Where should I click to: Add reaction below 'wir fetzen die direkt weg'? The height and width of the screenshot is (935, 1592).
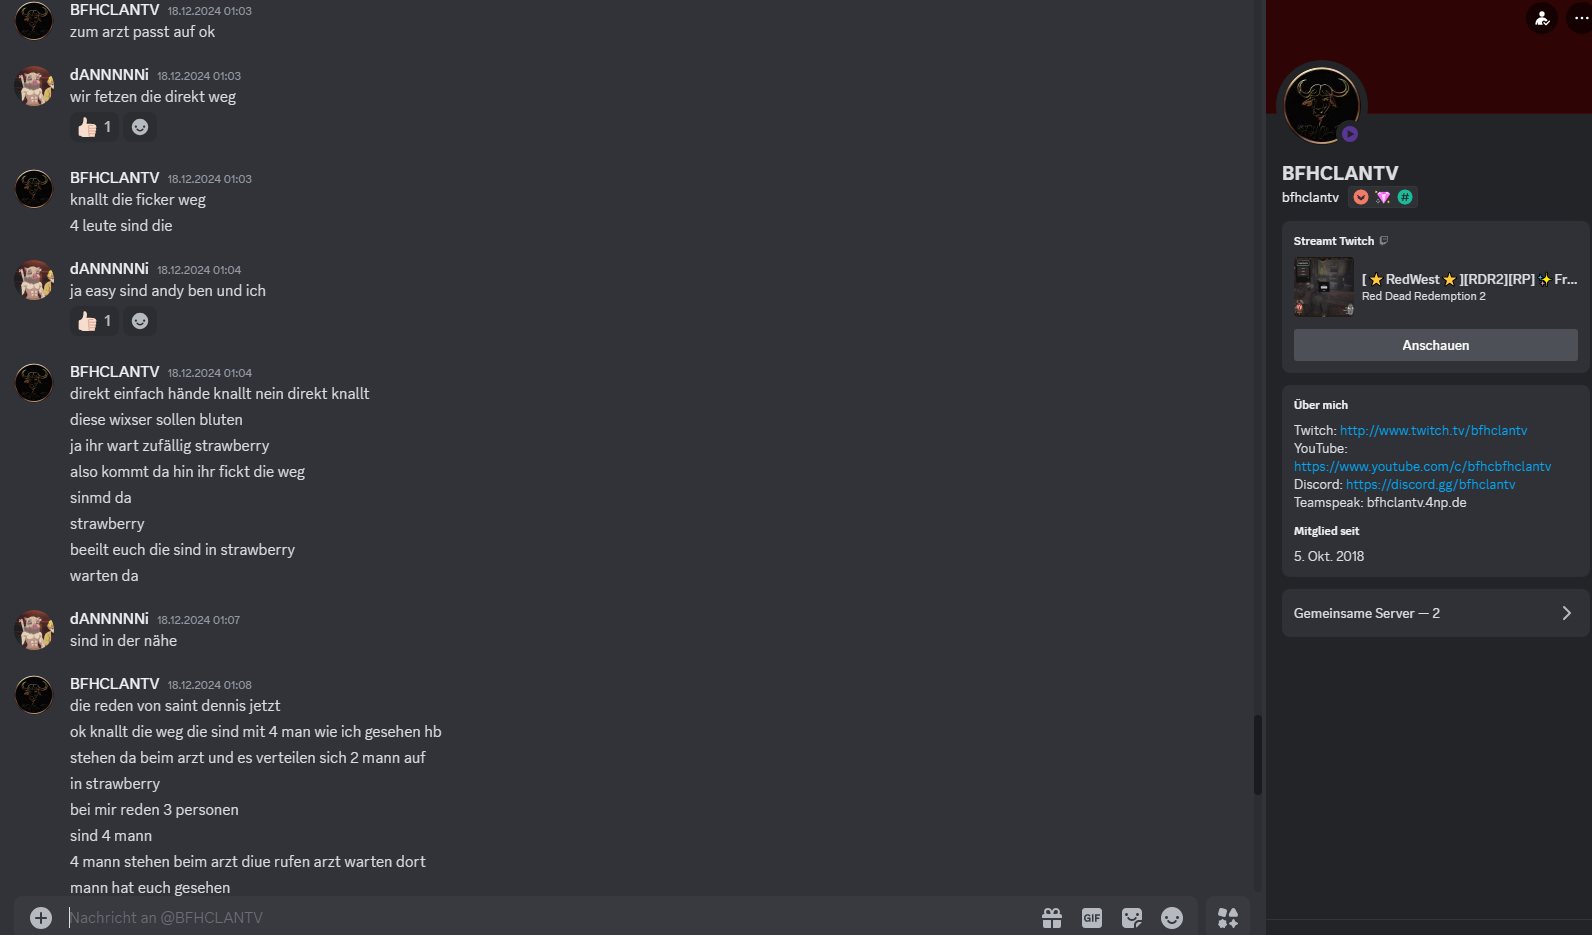140,127
